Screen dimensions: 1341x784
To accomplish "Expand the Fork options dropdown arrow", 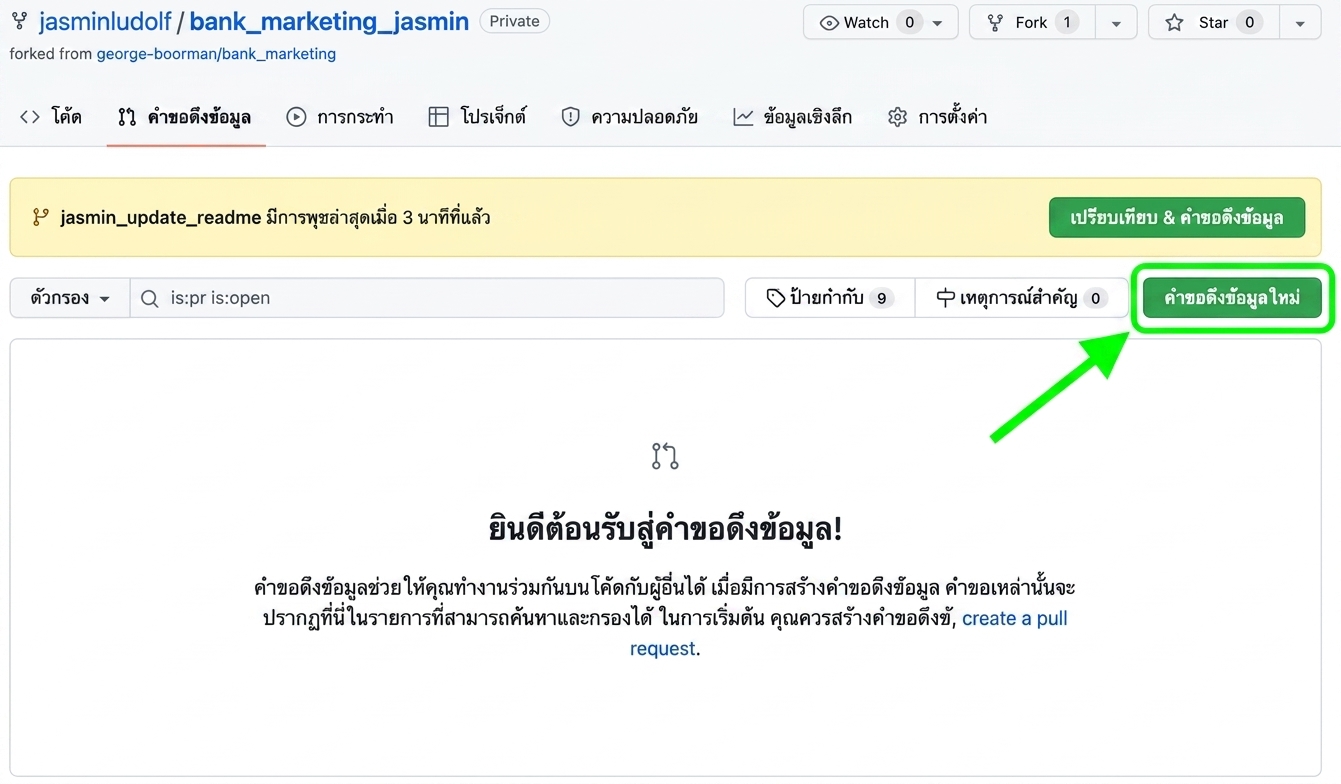I will (x=1116, y=23).
